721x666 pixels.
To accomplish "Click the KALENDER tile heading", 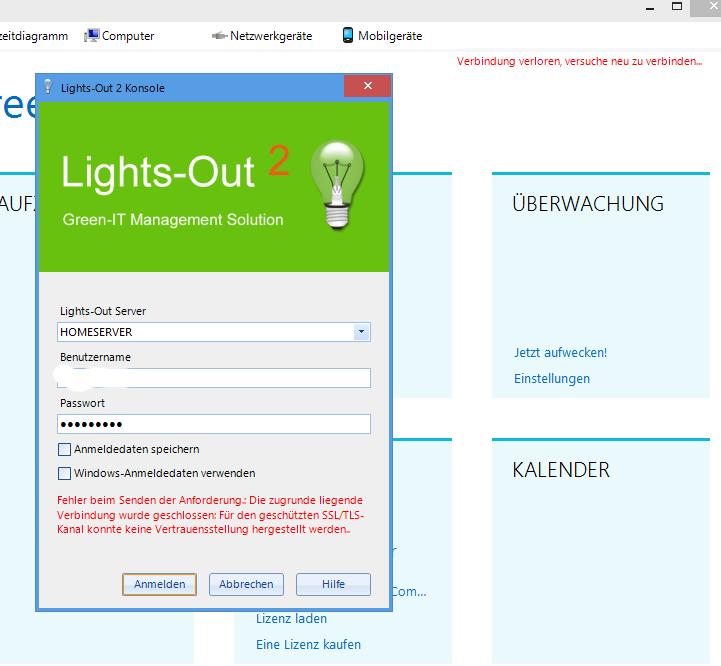I will [x=561, y=470].
